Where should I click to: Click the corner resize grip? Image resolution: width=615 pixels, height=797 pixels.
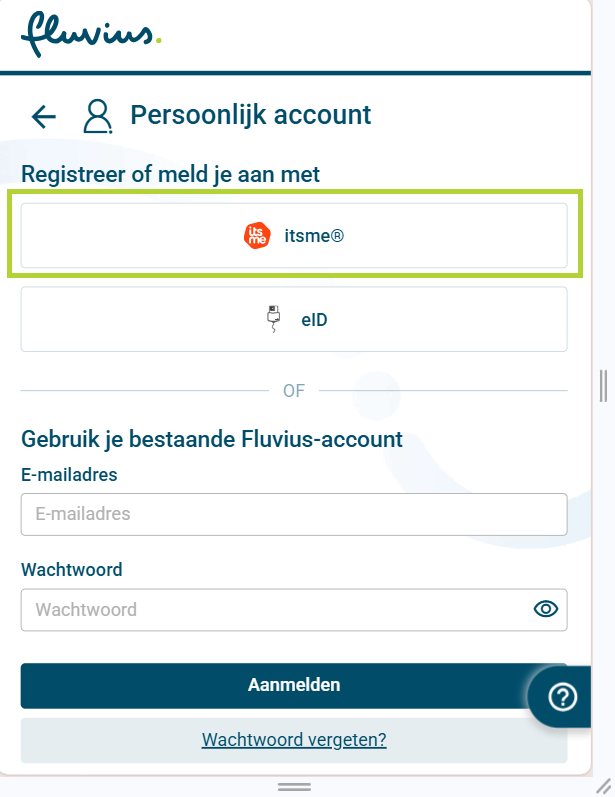pyautogui.click(x=604, y=786)
